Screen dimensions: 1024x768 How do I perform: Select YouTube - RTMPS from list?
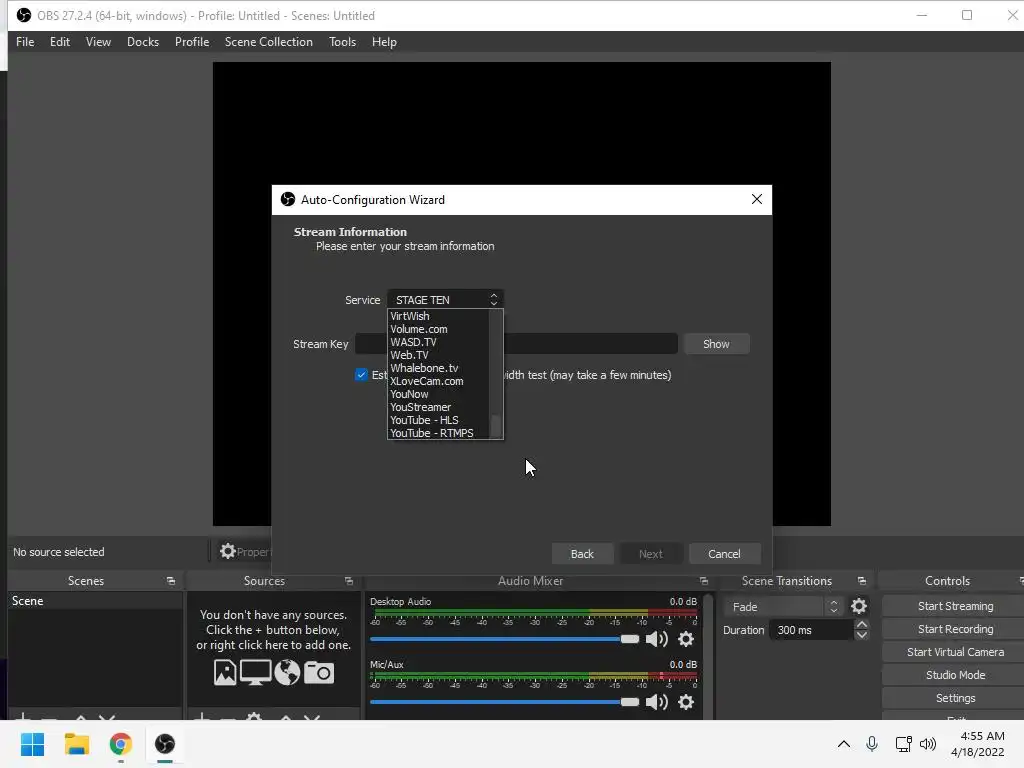click(438, 433)
